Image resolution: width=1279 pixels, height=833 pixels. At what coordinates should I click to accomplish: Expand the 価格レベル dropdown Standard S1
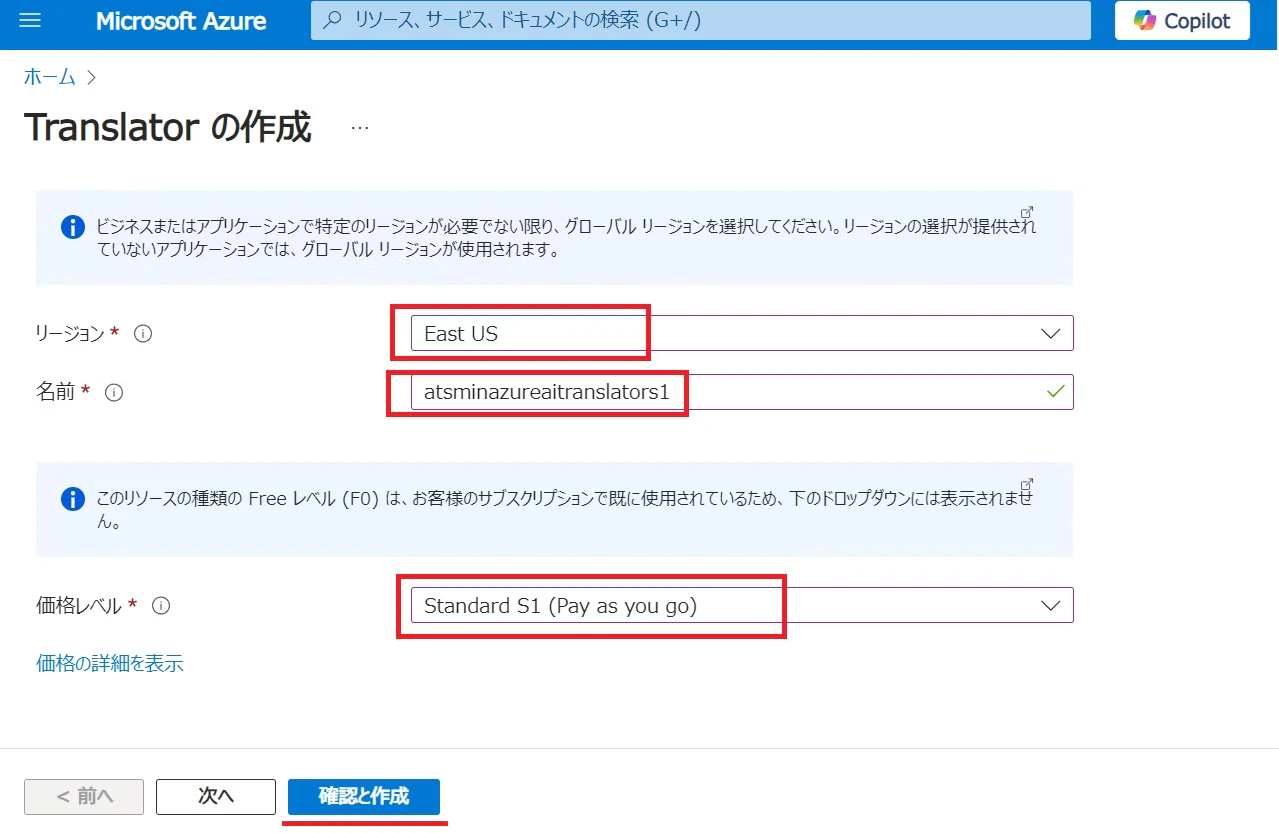pos(742,605)
